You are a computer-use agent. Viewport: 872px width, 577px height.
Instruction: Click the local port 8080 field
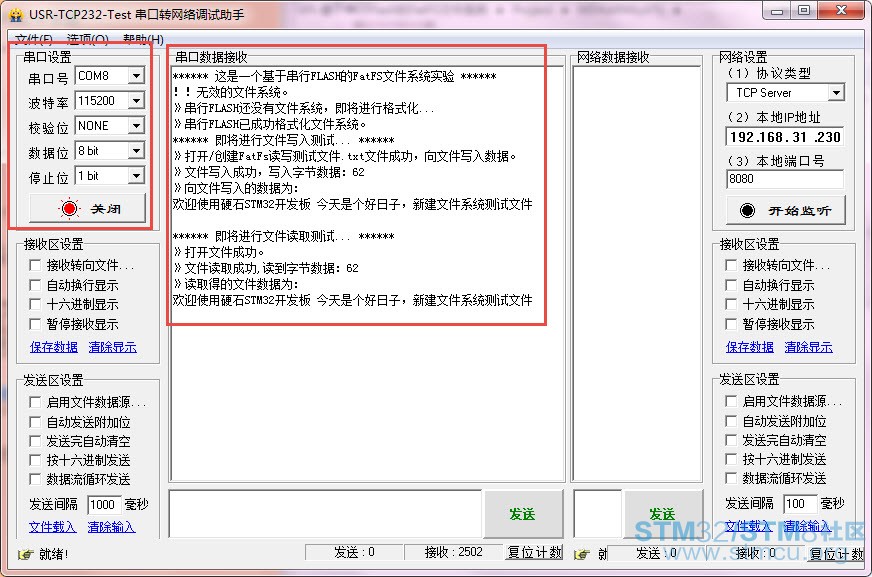coord(785,179)
